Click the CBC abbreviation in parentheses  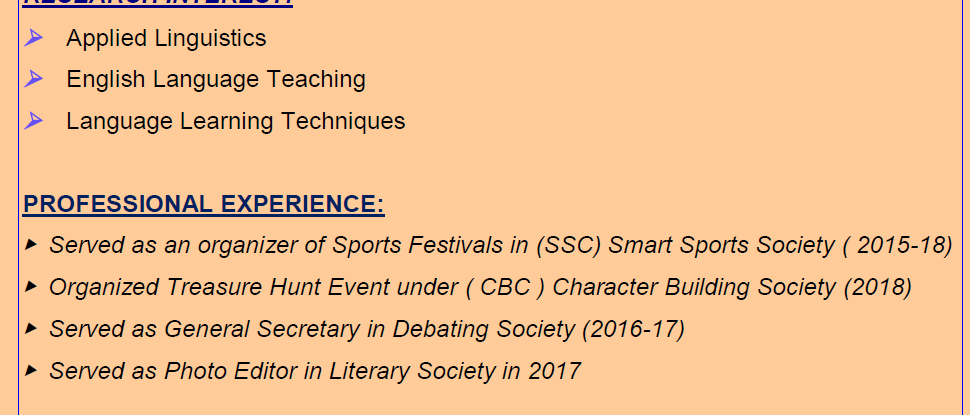[x=505, y=287]
